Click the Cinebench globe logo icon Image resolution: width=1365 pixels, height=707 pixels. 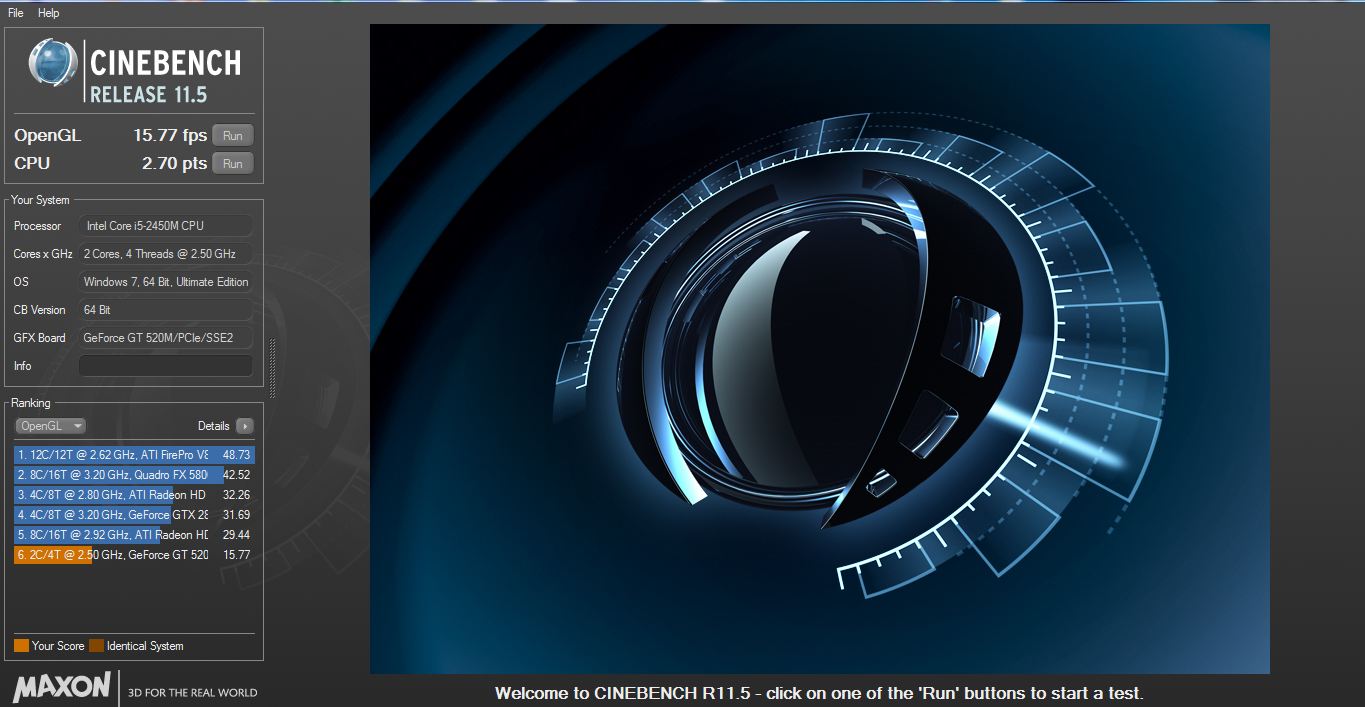(53, 62)
